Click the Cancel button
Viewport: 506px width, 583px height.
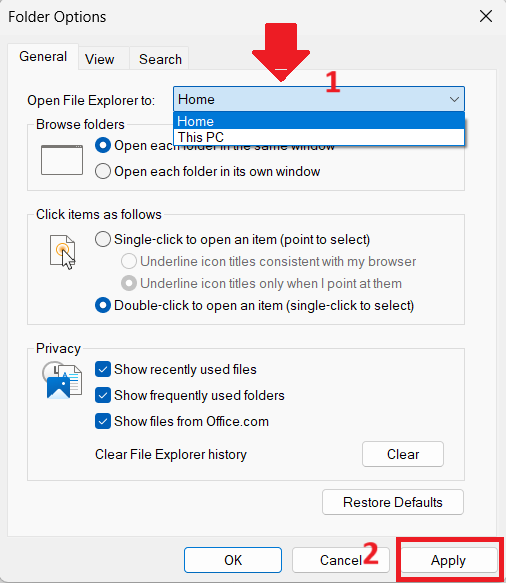[x=341, y=560]
